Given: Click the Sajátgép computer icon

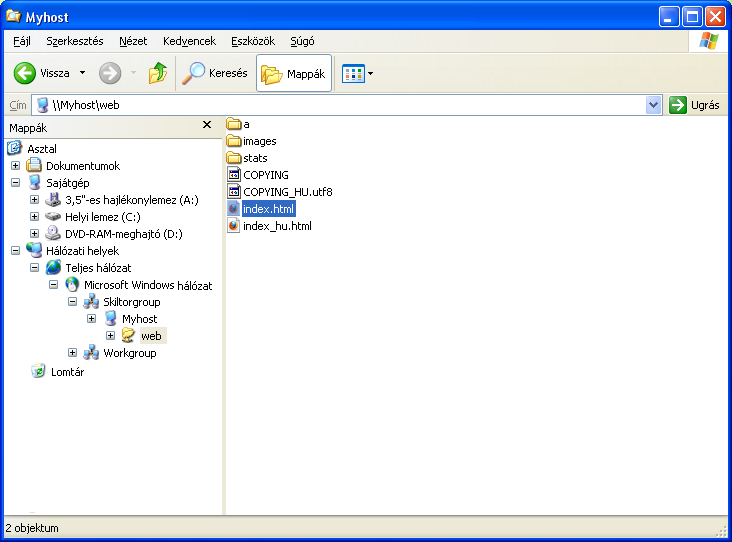Looking at the screenshot, I should (x=34, y=183).
